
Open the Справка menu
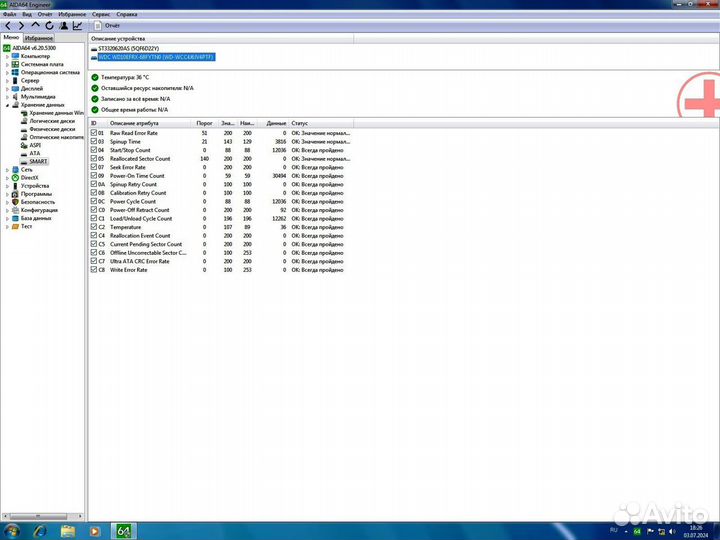[127, 14]
